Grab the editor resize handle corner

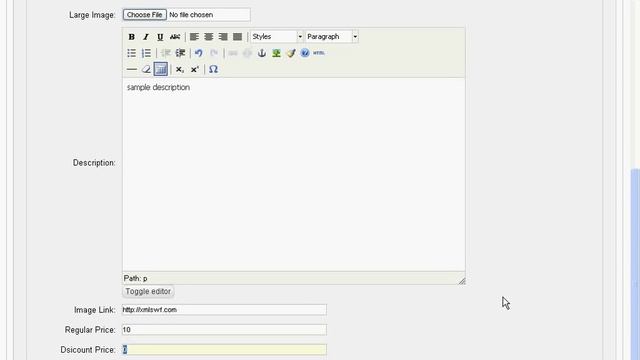(x=462, y=281)
